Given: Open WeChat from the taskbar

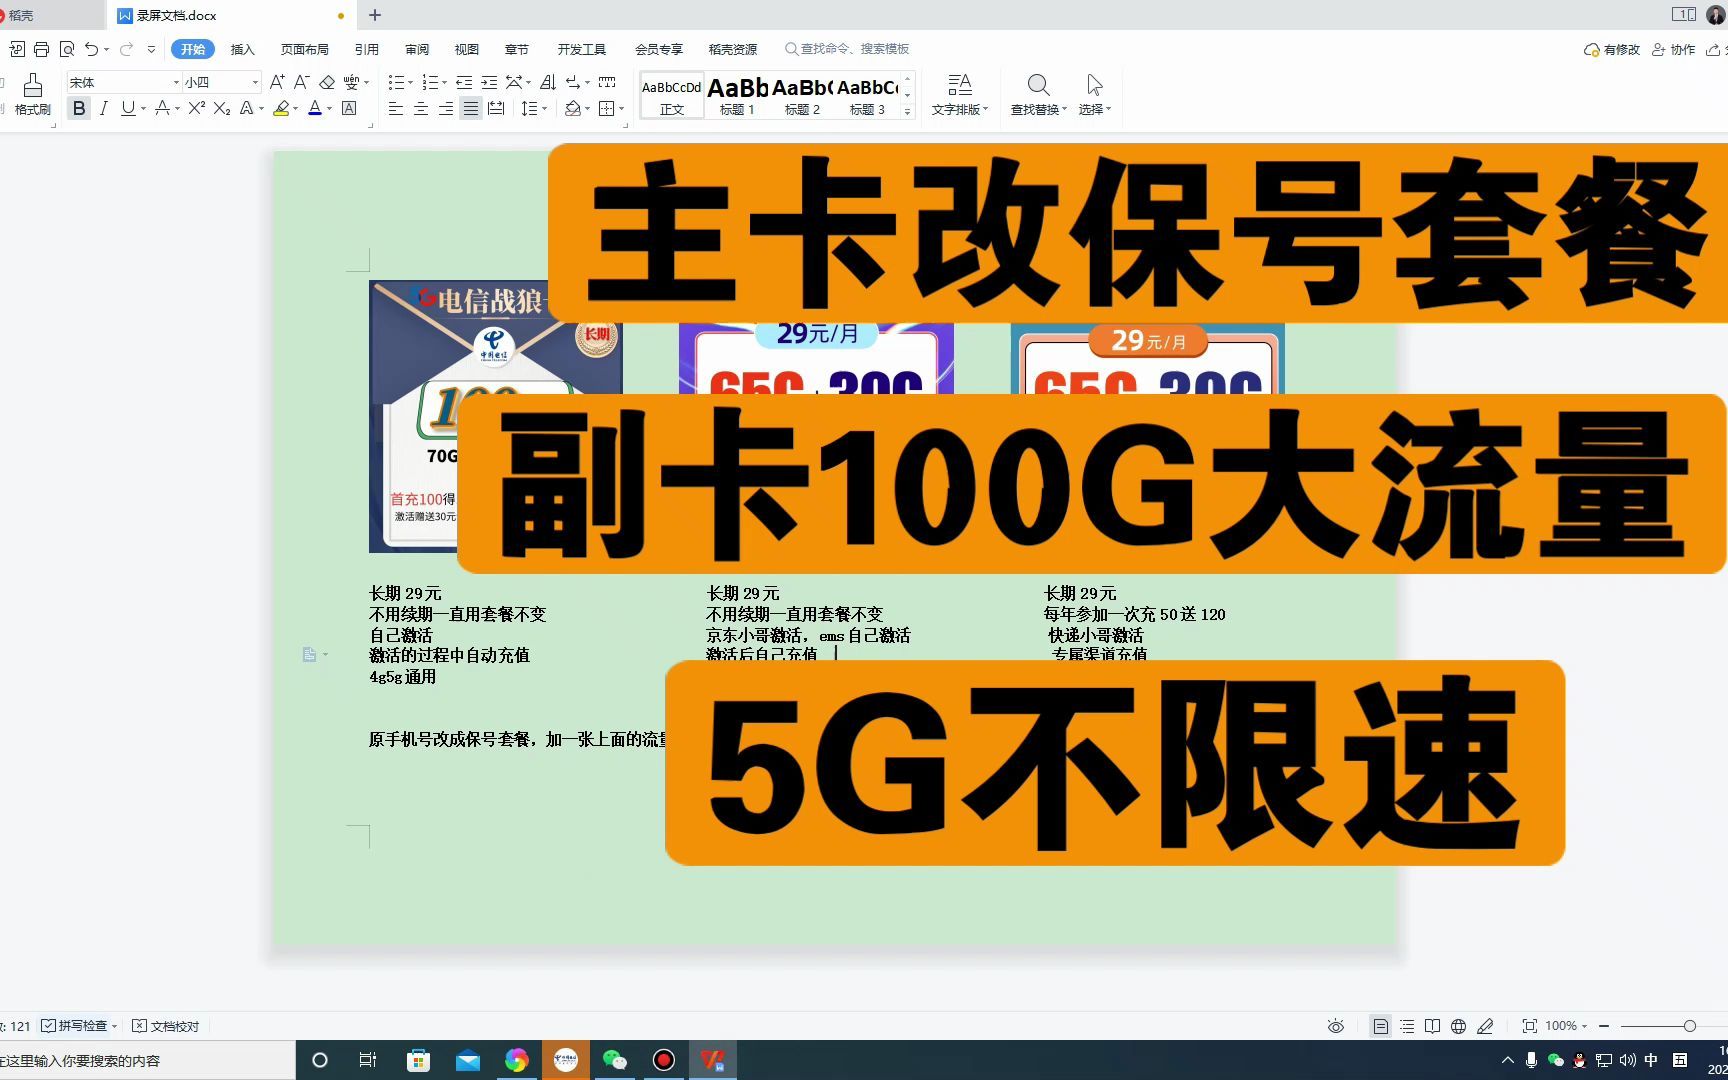Looking at the screenshot, I should (x=614, y=1060).
